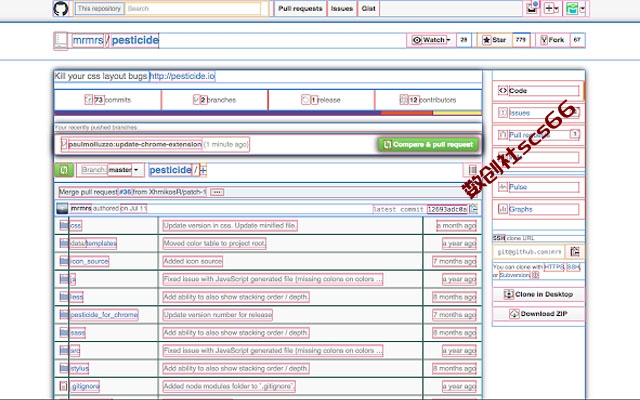Open the plus create-new dropdown
Image resolution: width=640 pixels, height=400 pixels.
pyautogui.click(x=551, y=8)
